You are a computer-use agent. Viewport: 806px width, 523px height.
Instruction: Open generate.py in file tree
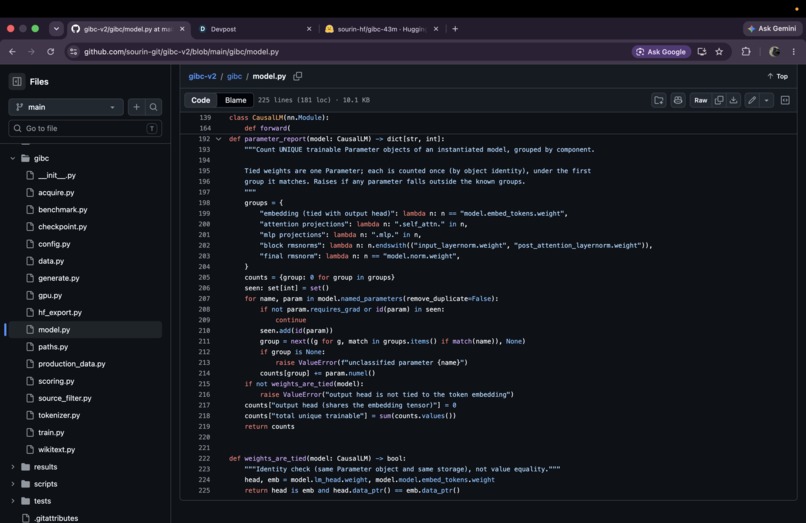coord(59,278)
